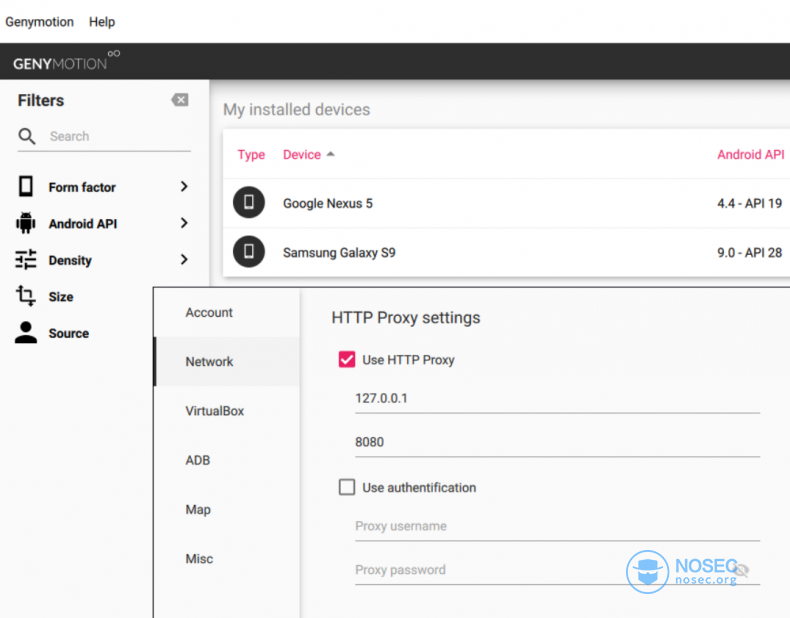Click the Source person icon
The height and width of the screenshot is (618, 790).
click(26, 332)
